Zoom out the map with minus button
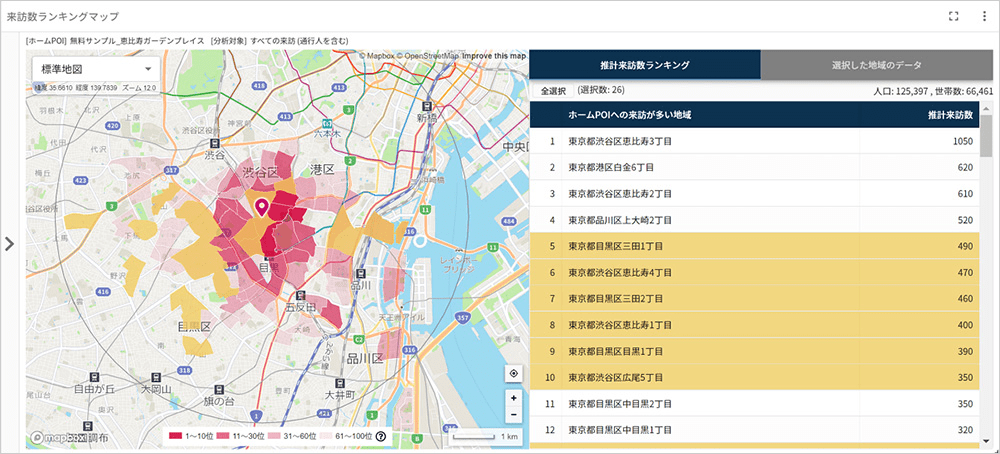The height and width of the screenshot is (454, 1000). click(x=513, y=414)
